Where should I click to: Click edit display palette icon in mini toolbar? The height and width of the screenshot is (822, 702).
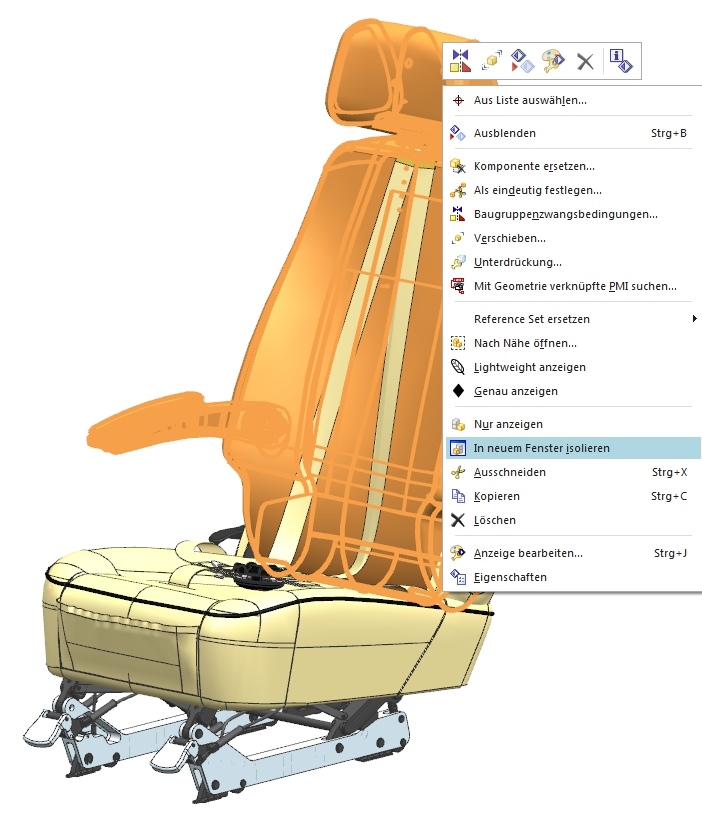tap(554, 61)
